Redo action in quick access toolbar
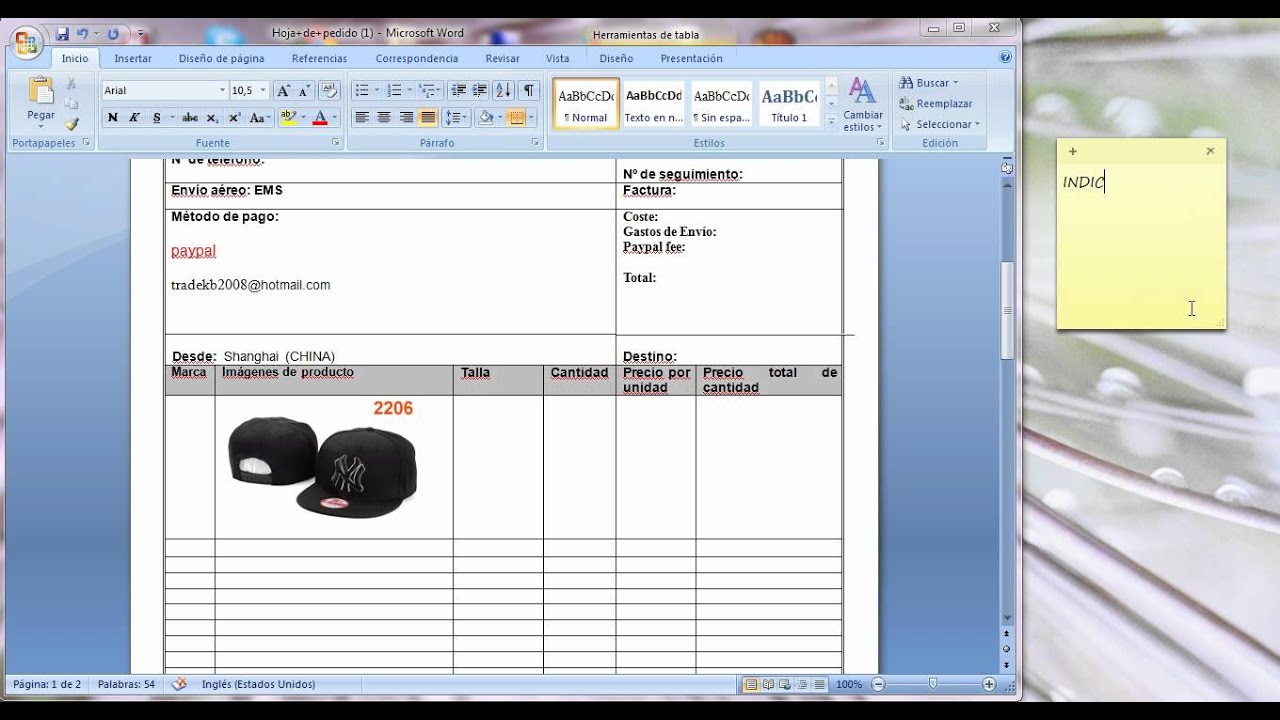The height and width of the screenshot is (720, 1280). [x=112, y=33]
